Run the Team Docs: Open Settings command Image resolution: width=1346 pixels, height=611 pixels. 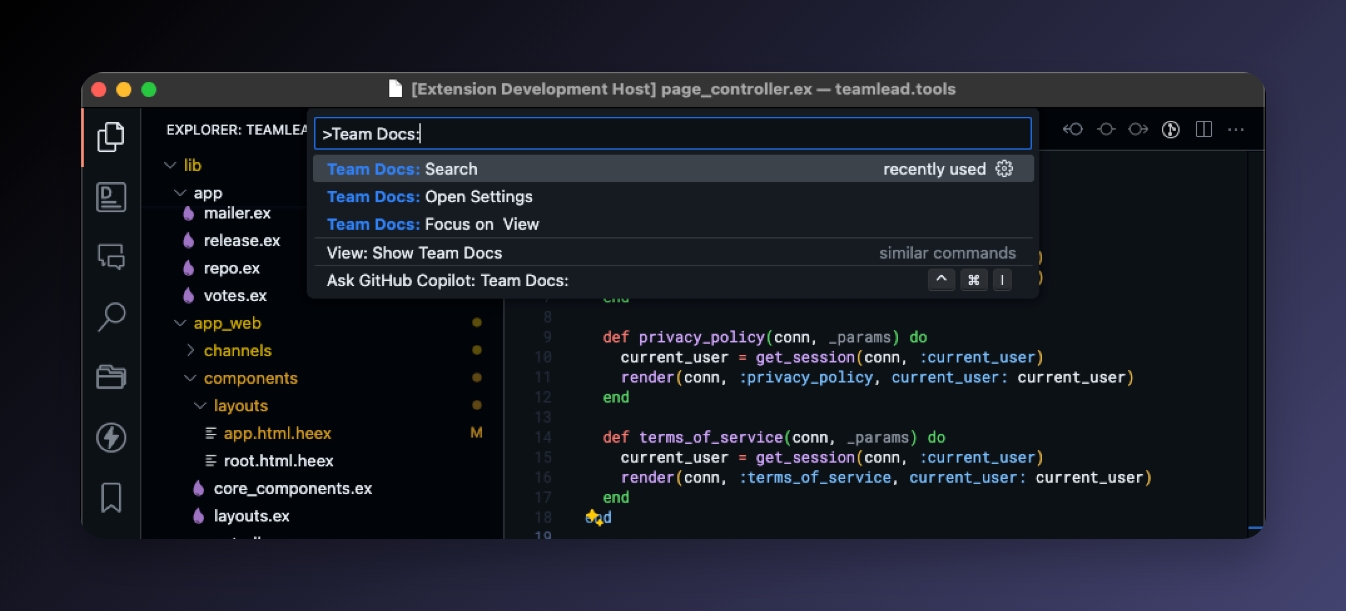673,197
